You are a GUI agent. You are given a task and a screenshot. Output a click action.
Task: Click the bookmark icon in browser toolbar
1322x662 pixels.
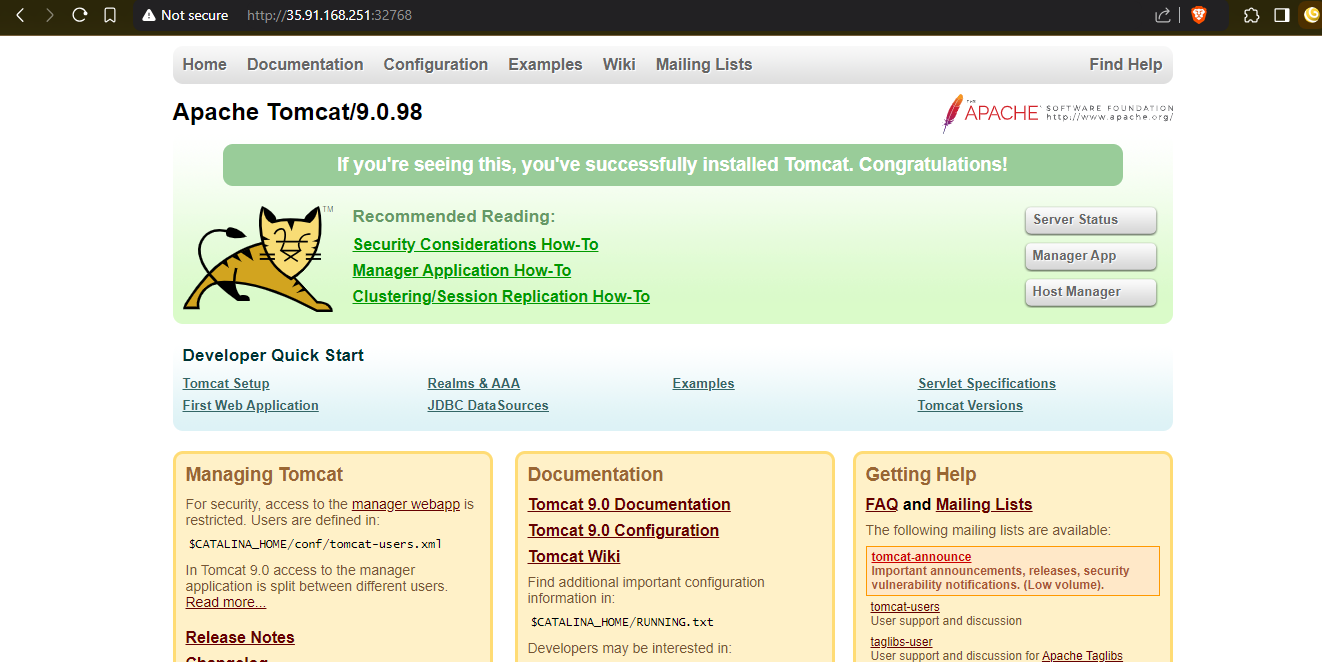pos(110,15)
